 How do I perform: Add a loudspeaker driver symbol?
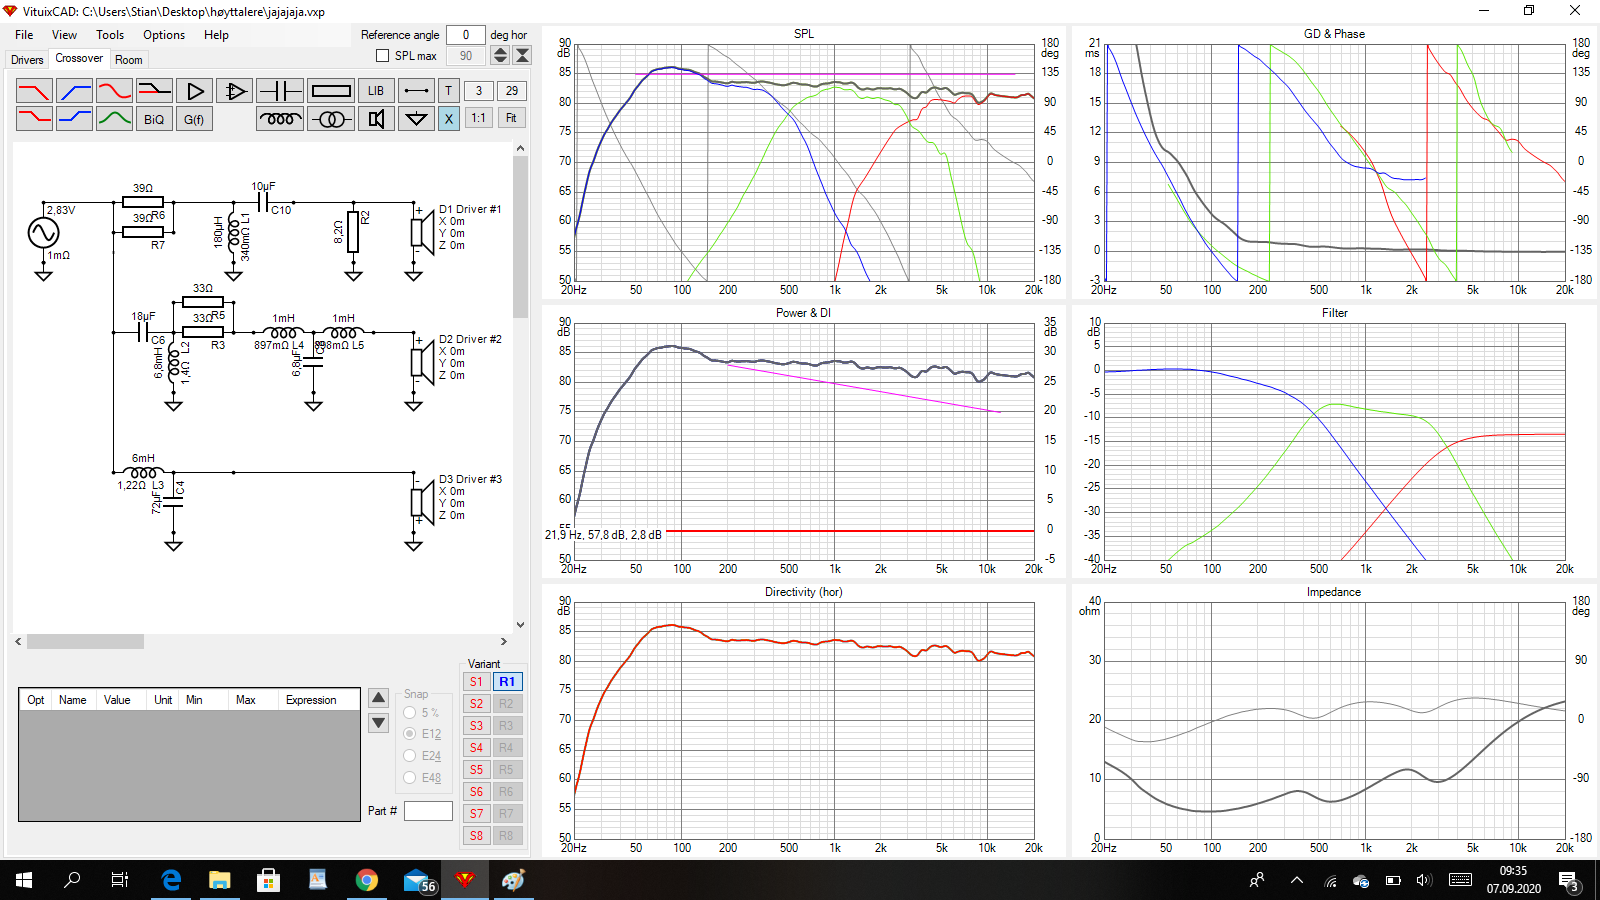pyautogui.click(x=376, y=119)
